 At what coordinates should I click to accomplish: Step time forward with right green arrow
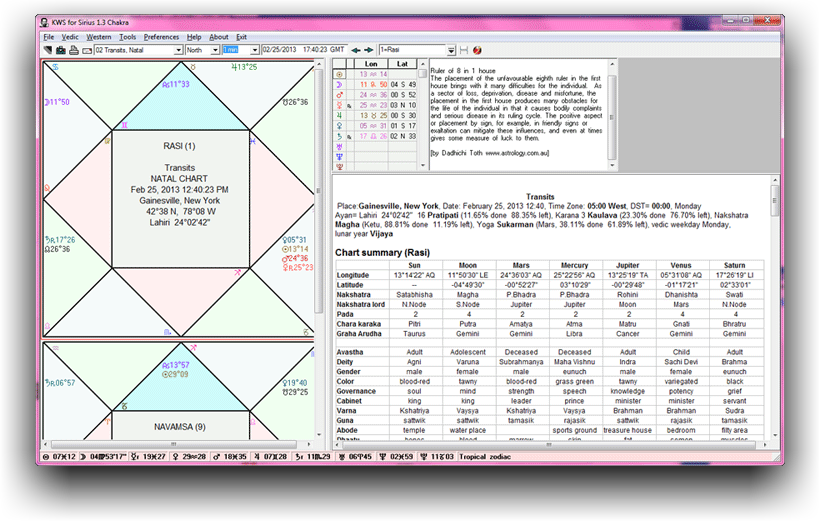370,49
